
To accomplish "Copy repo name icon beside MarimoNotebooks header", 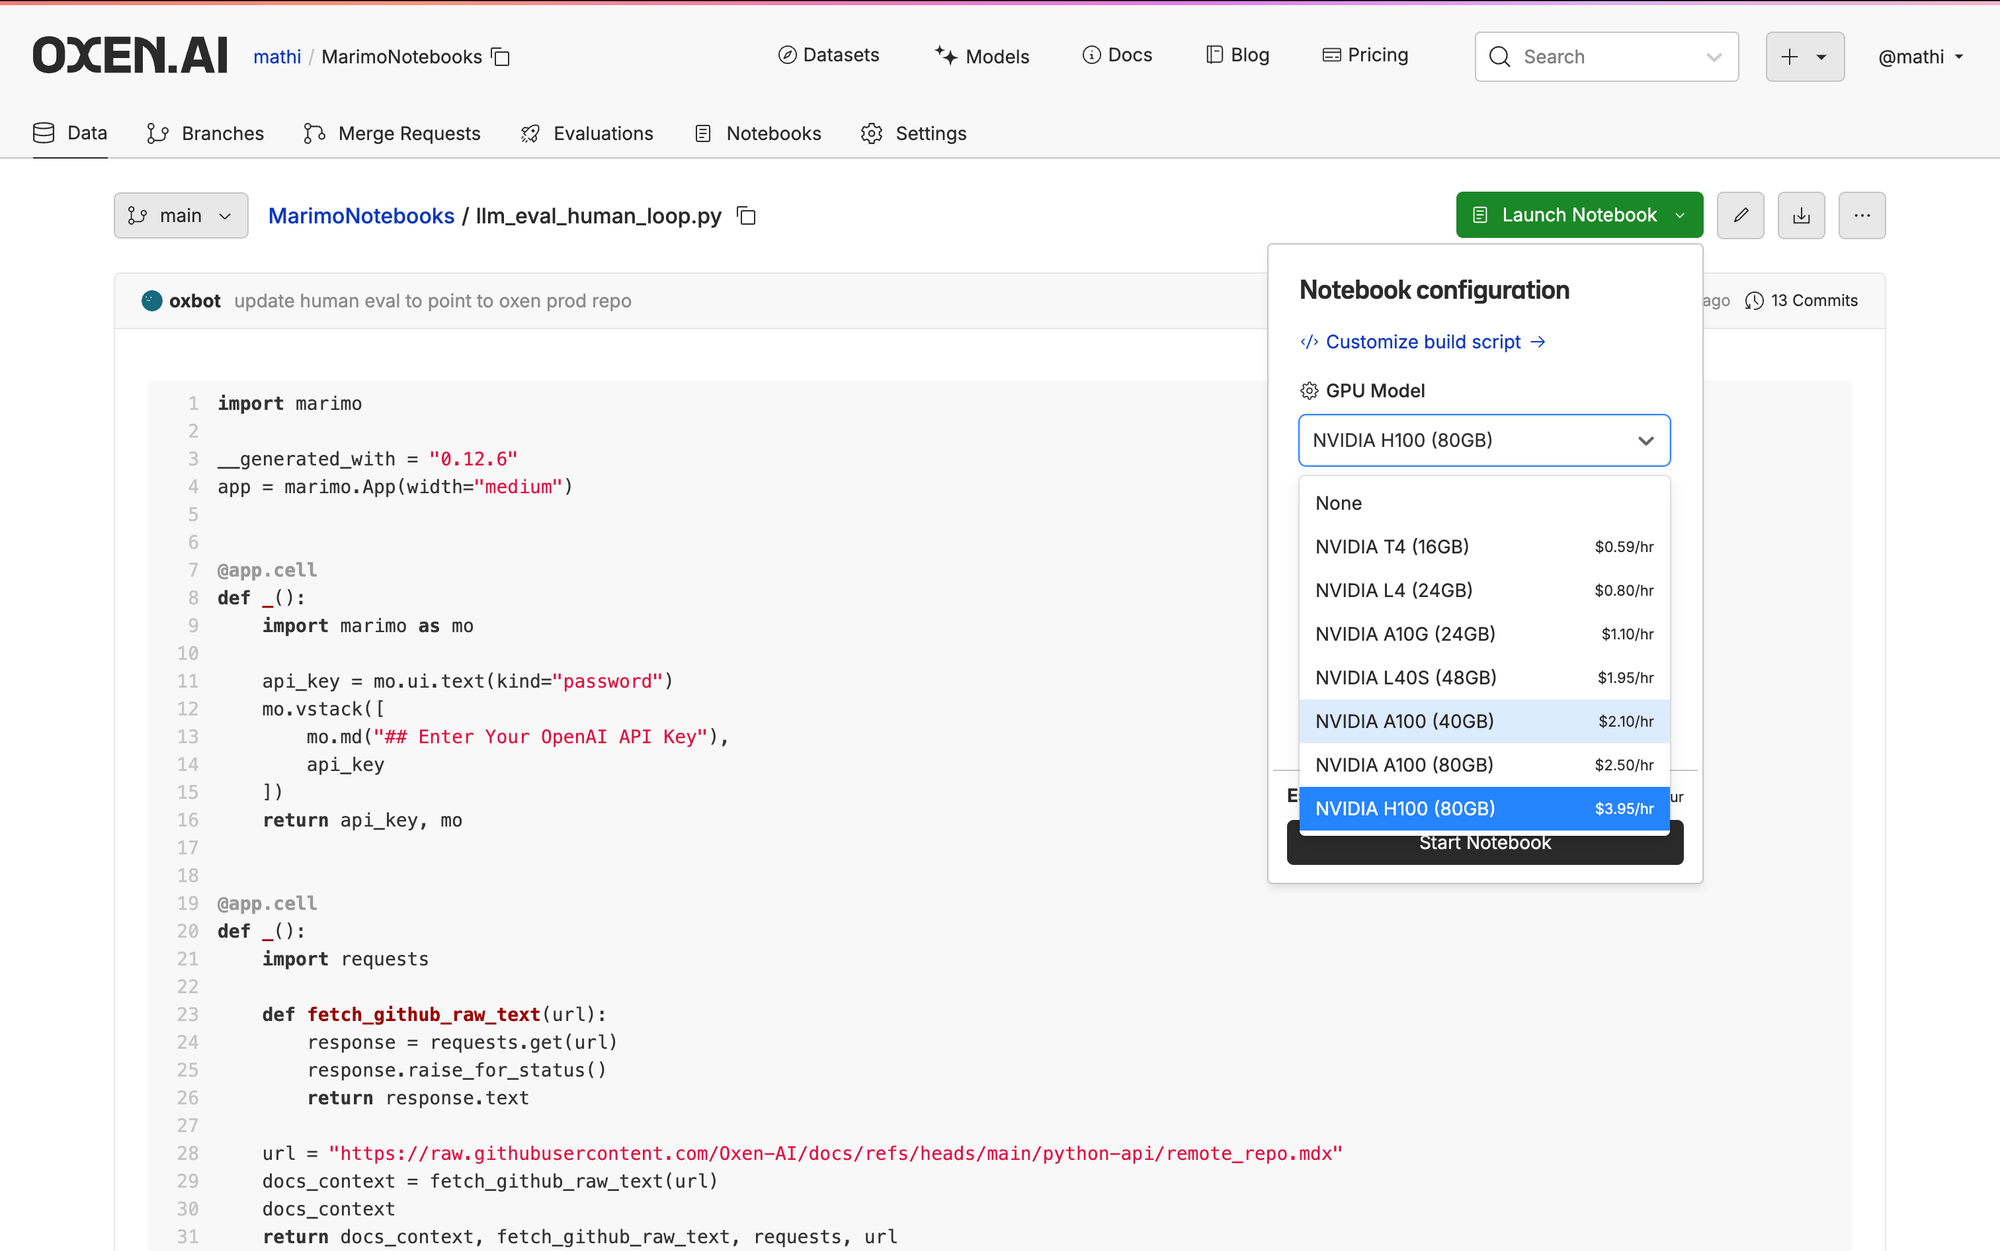I will 501,57.
